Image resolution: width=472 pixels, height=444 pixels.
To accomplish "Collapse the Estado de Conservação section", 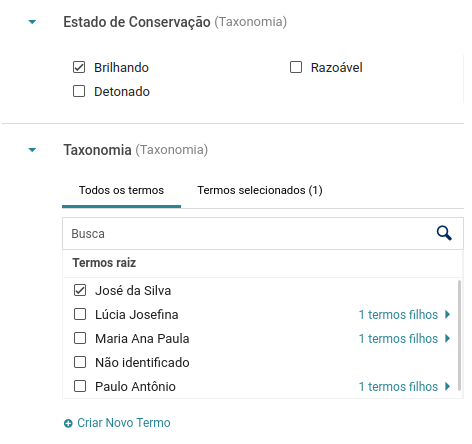I will pos(32,22).
